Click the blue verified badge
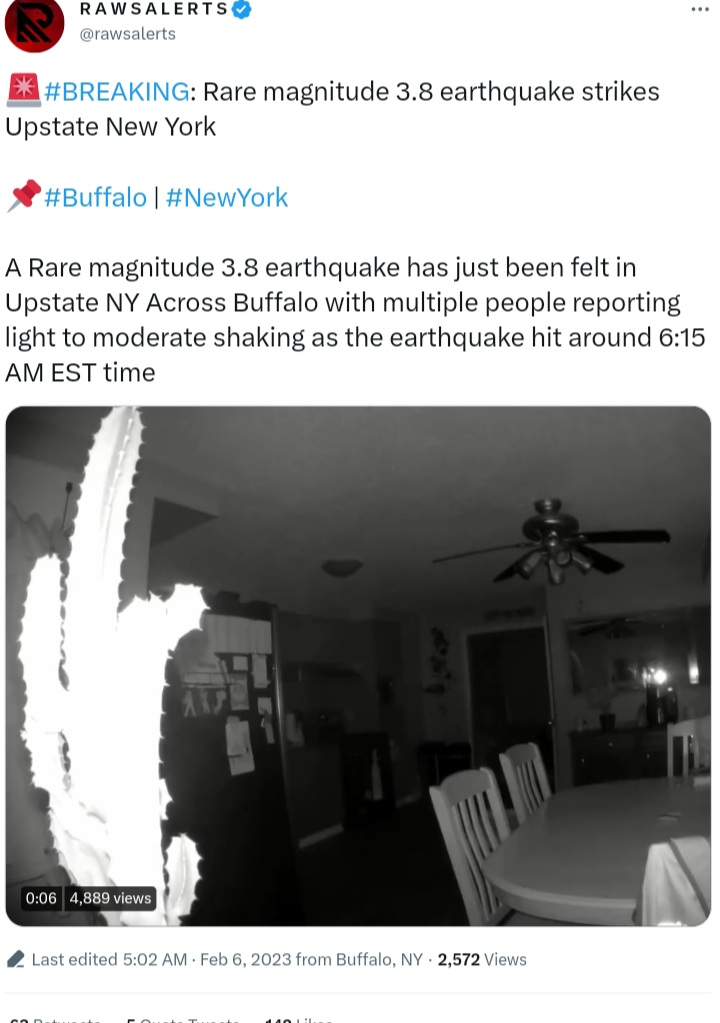This screenshot has height=1023, width=720. pos(242,9)
